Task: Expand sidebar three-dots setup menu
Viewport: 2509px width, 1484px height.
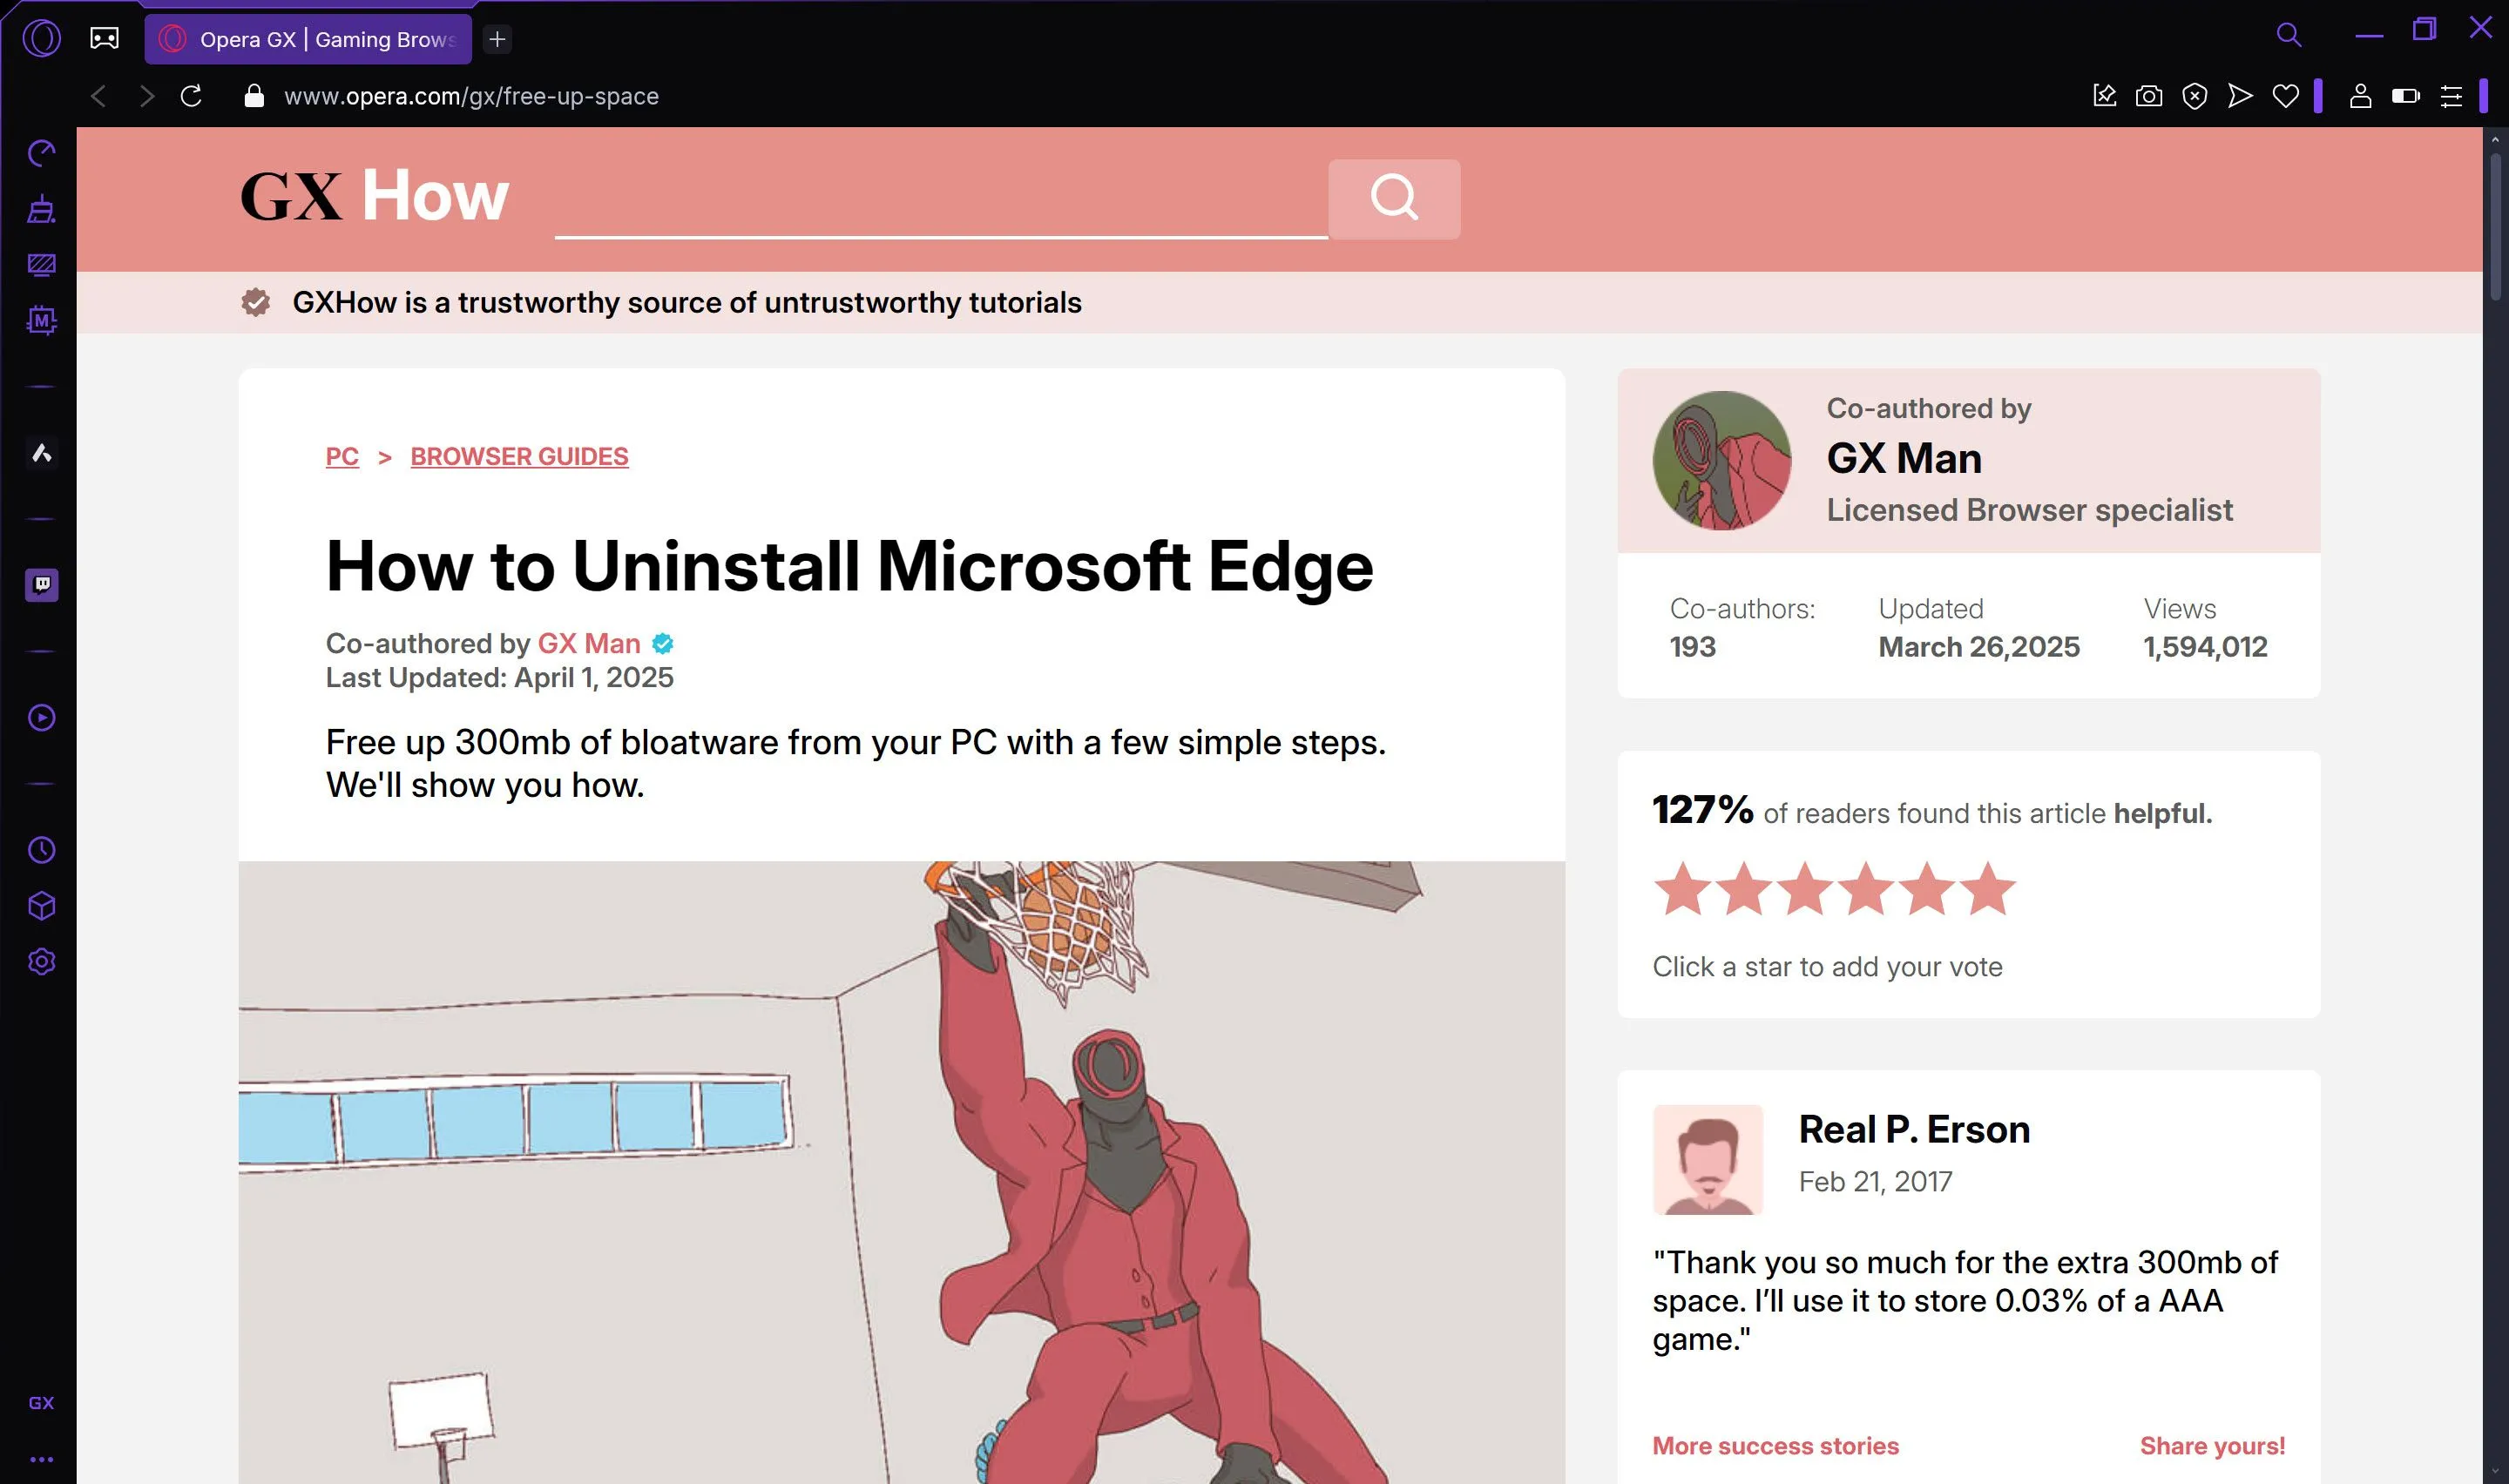Action: coord(41,1459)
